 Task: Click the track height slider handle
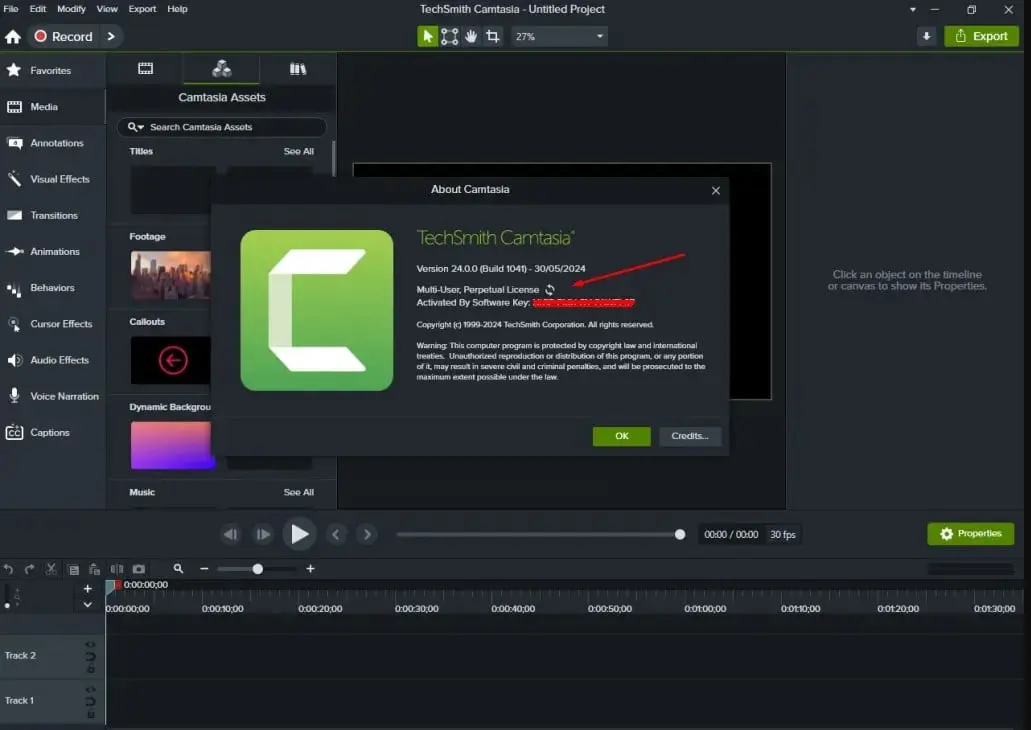(7, 605)
